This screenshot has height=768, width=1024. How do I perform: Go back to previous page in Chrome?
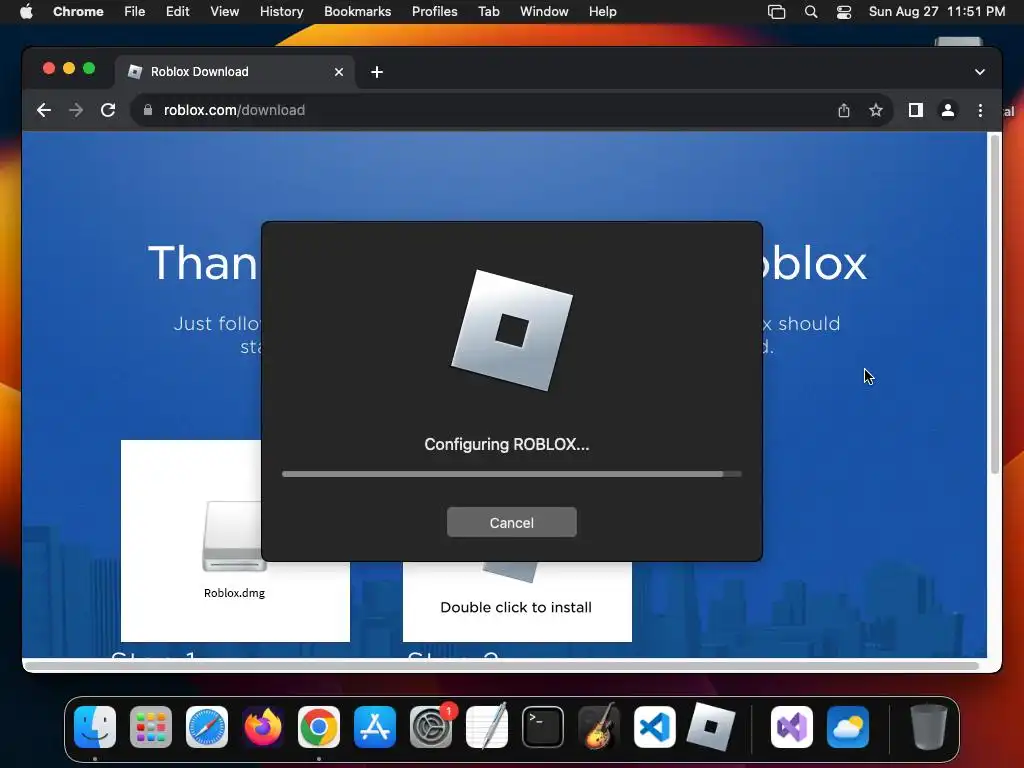click(x=44, y=110)
